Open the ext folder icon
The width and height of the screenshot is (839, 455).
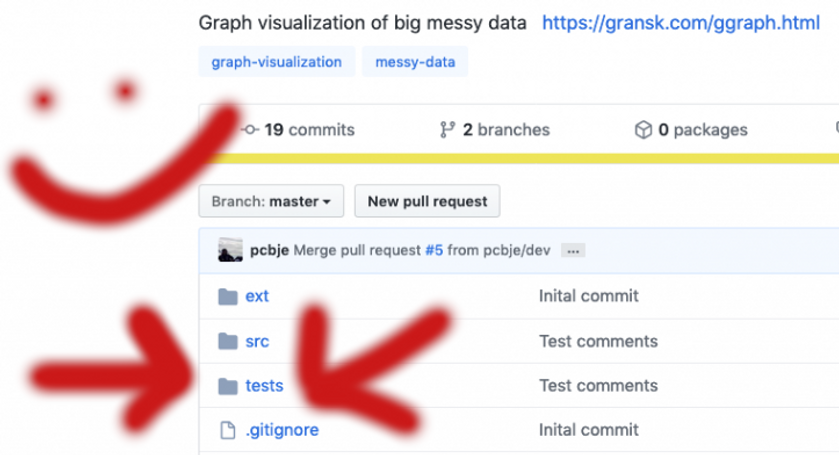tap(228, 297)
